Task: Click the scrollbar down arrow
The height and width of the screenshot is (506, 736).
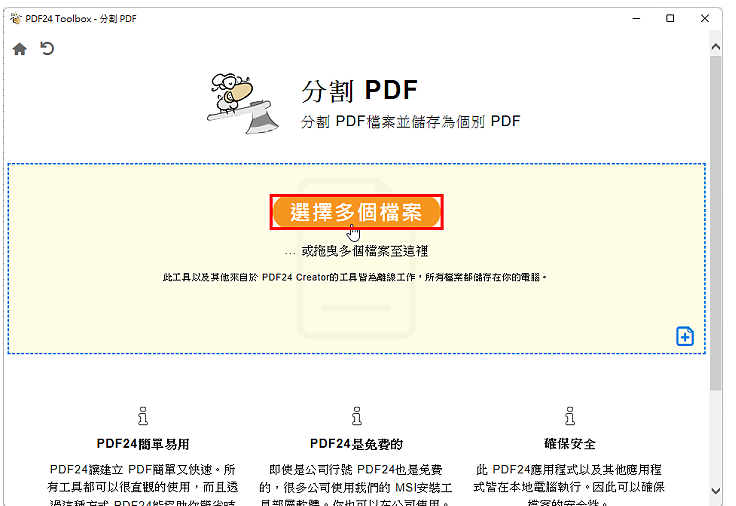Action: point(715,491)
